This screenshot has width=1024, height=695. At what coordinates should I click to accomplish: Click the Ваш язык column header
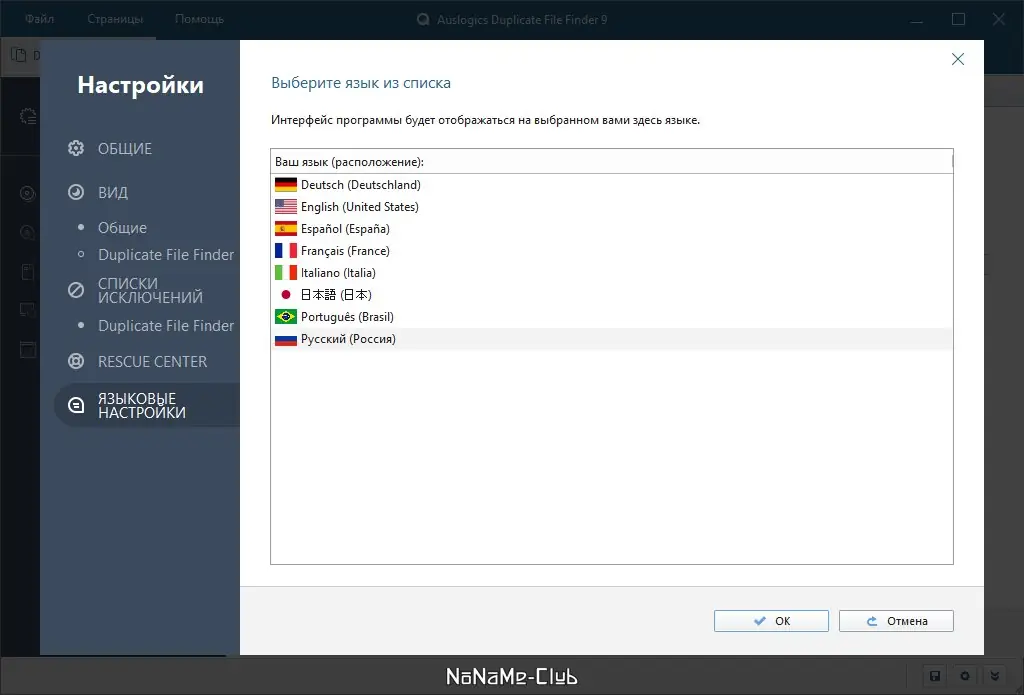point(611,162)
